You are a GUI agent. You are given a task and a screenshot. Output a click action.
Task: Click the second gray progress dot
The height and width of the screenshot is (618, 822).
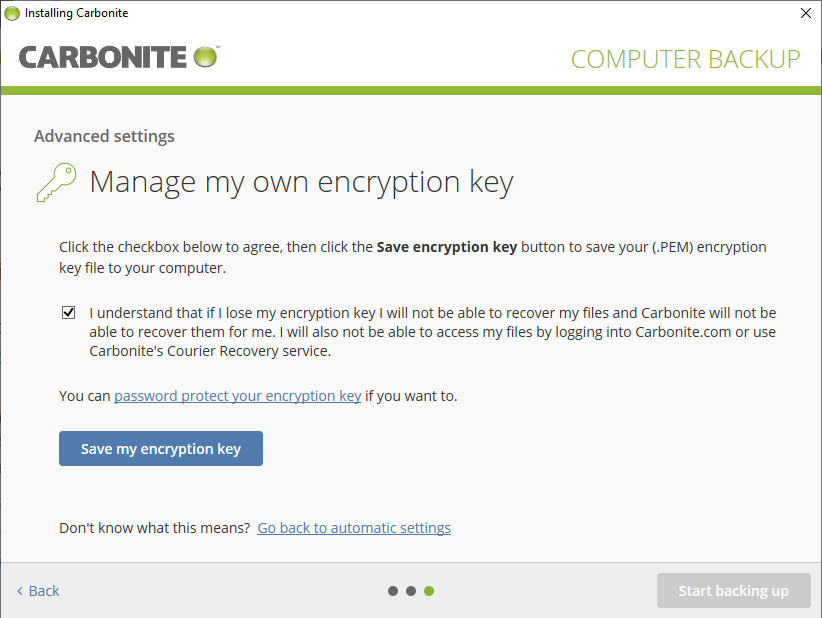(x=411, y=591)
